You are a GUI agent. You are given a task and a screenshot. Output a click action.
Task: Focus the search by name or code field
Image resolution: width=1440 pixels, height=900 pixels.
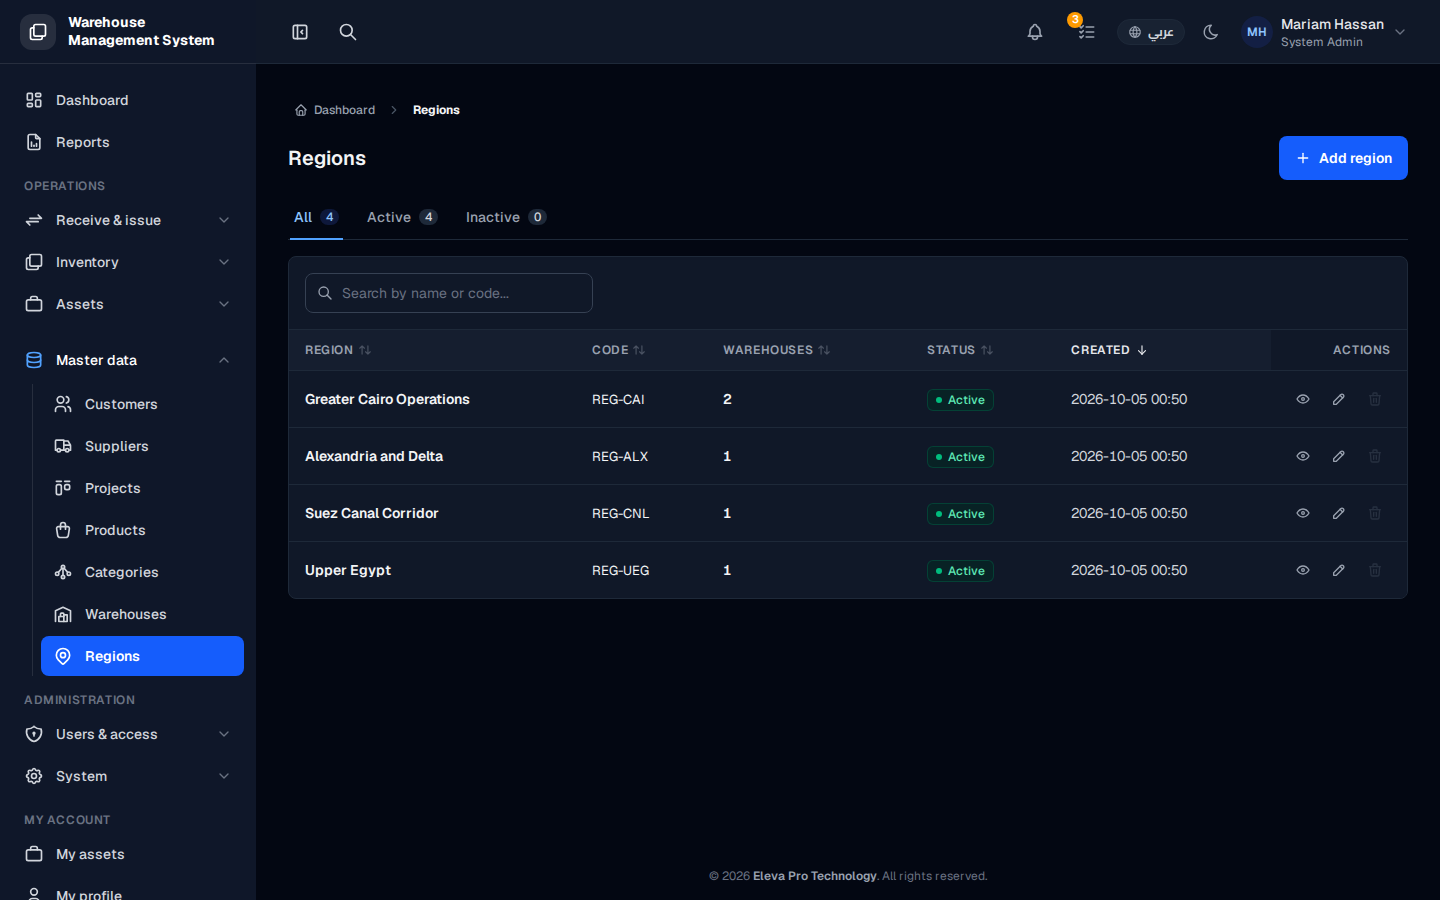[x=449, y=293]
